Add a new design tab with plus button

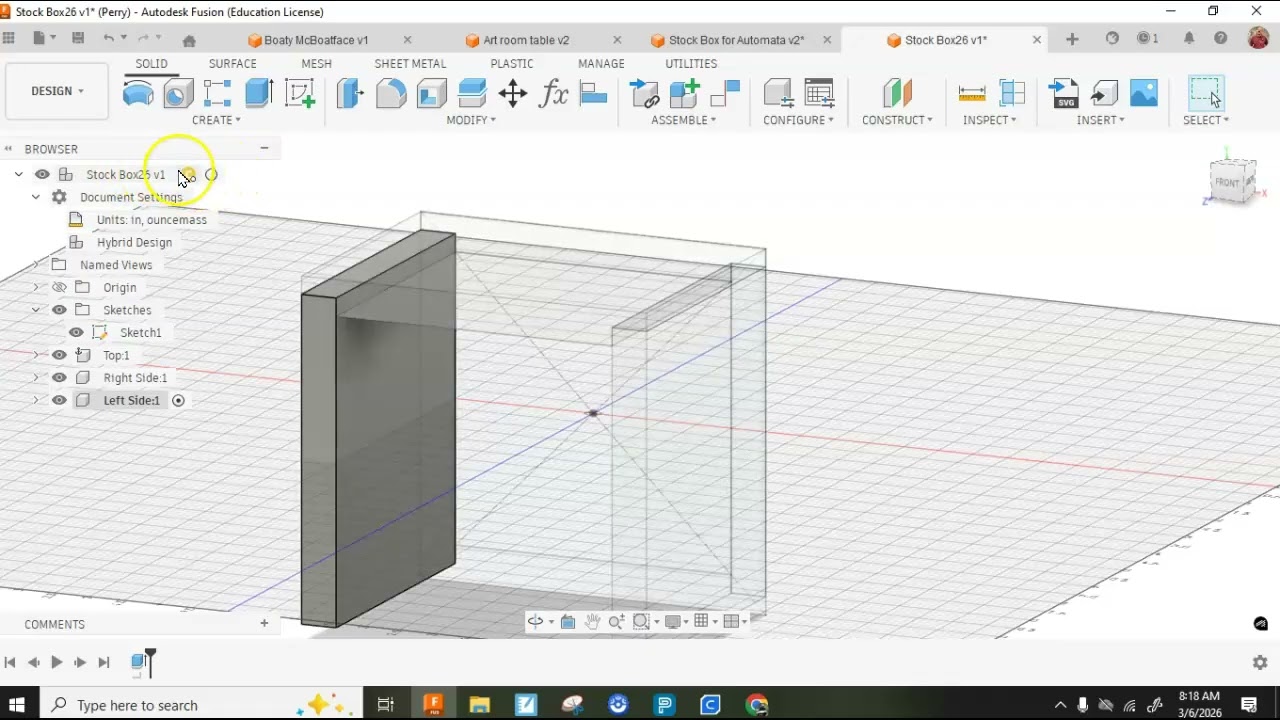coord(1072,39)
